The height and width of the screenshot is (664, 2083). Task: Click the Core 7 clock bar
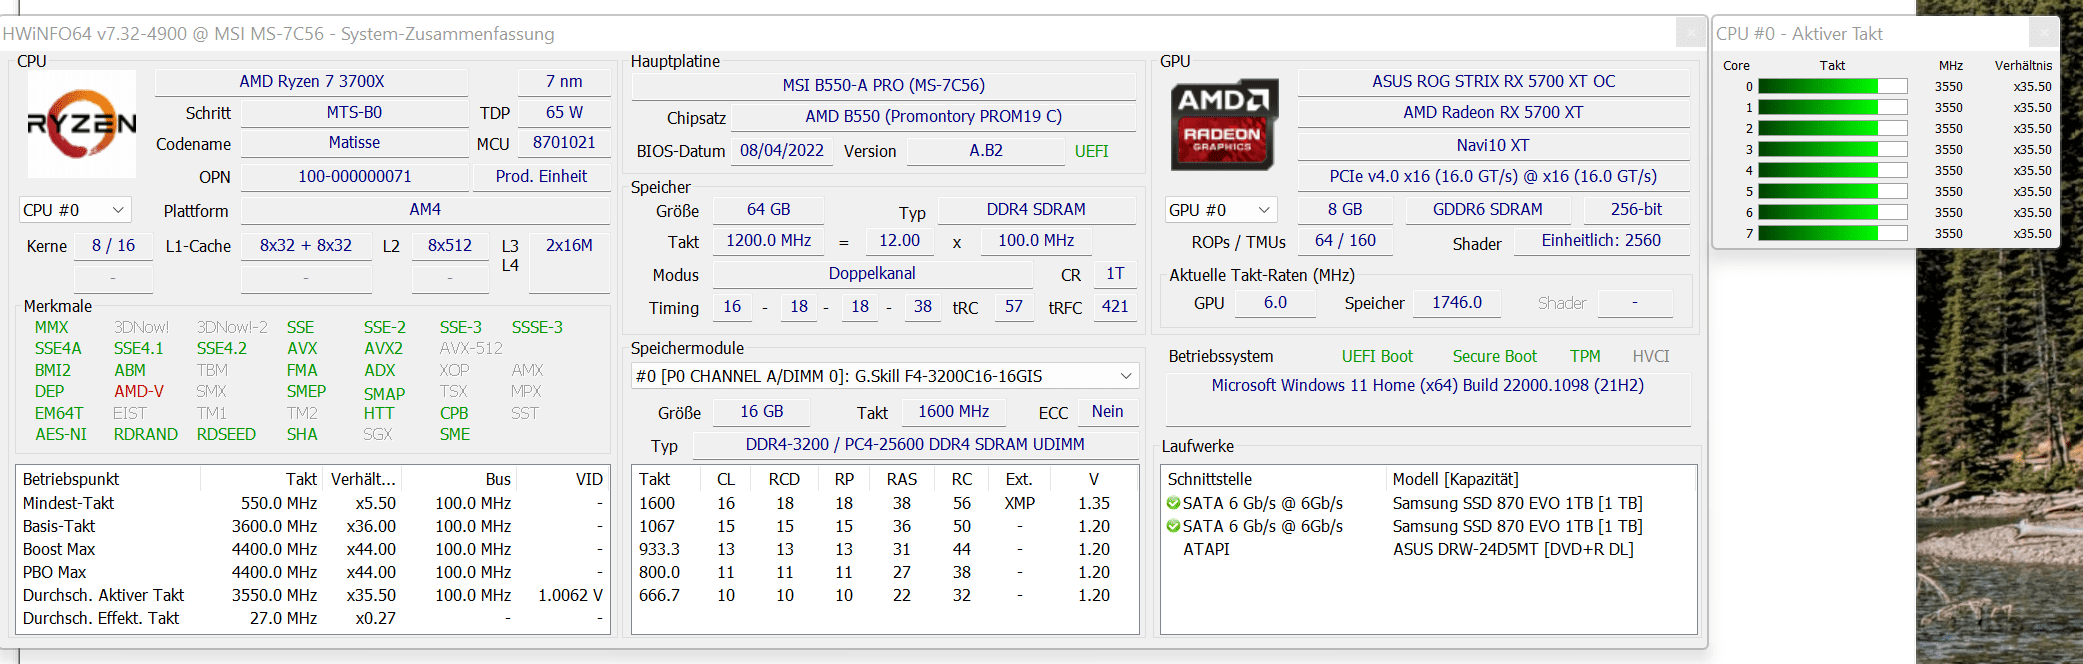pos(1832,234)
